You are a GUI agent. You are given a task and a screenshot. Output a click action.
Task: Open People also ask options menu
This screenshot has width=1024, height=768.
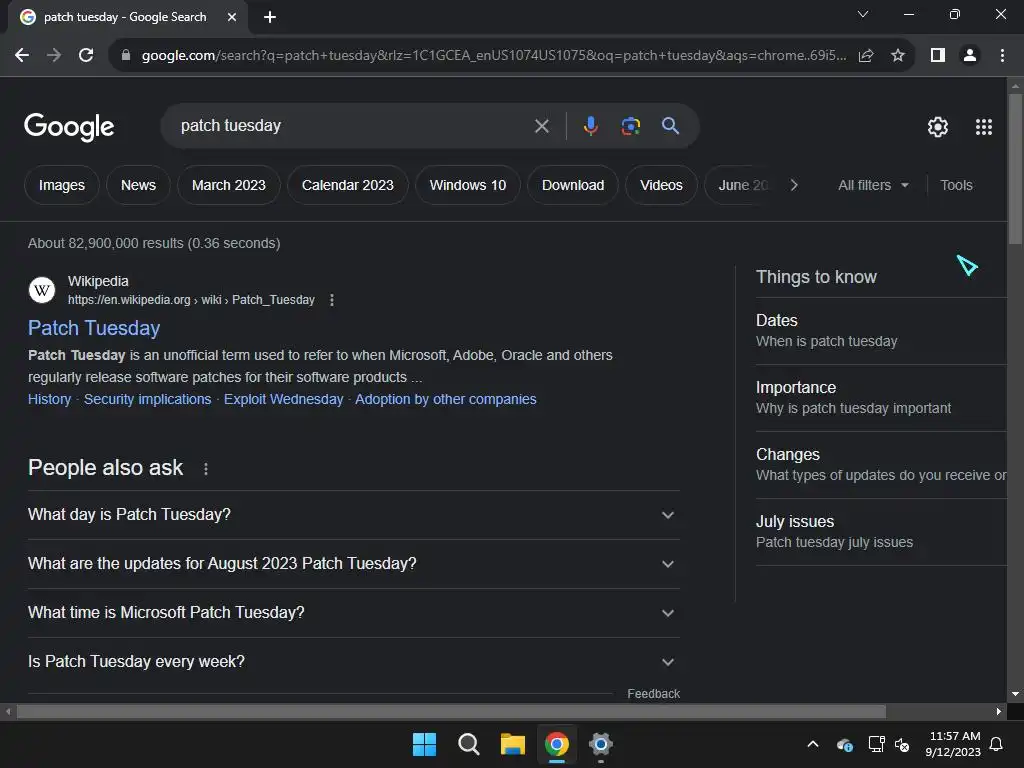pos(206,469)
